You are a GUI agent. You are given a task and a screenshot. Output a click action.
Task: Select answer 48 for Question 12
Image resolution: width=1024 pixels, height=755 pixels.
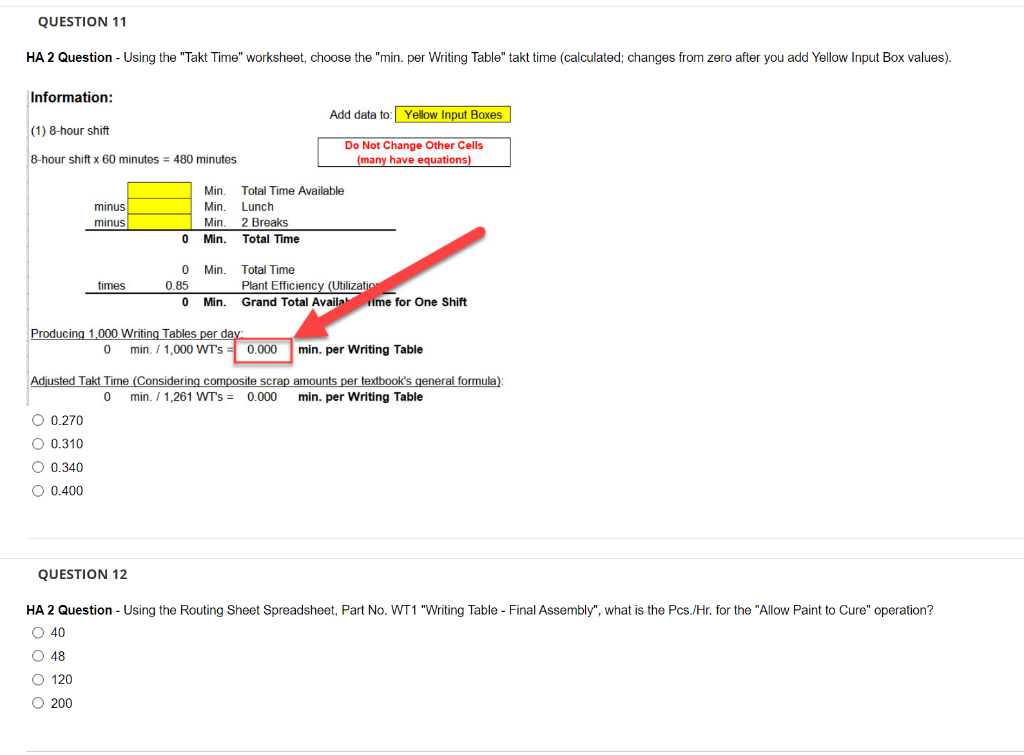tap(37, 656)
